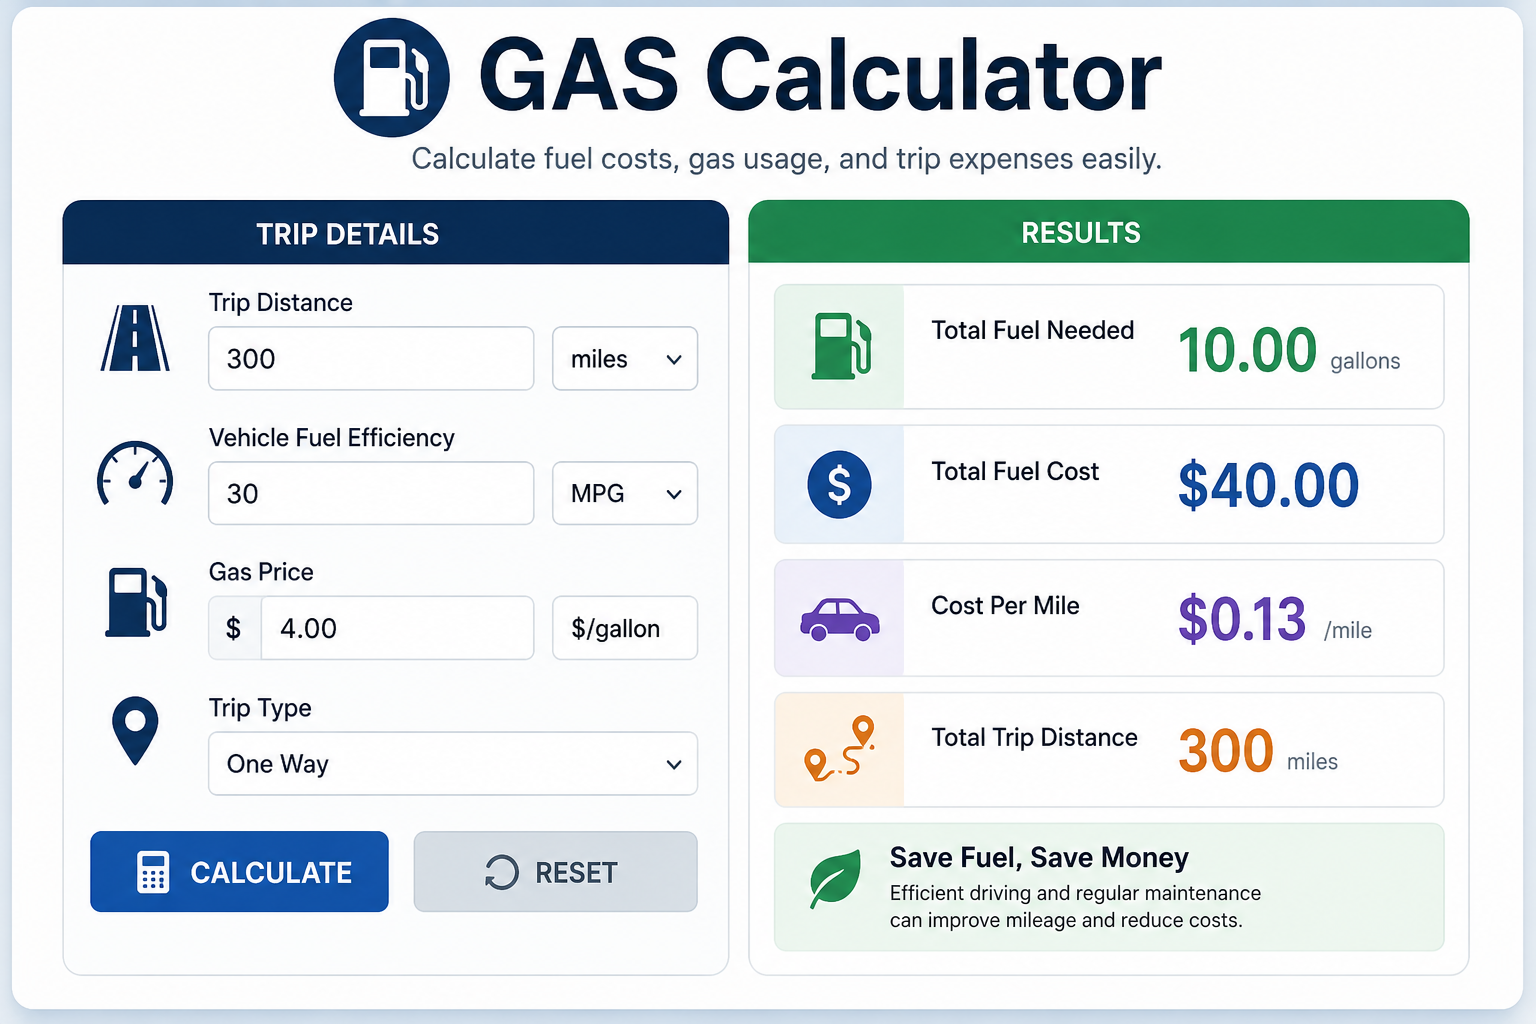Click the gas pump logo icon
Image resolution: width=1536 pixels, height=1024 pixels.
(391, 77)
